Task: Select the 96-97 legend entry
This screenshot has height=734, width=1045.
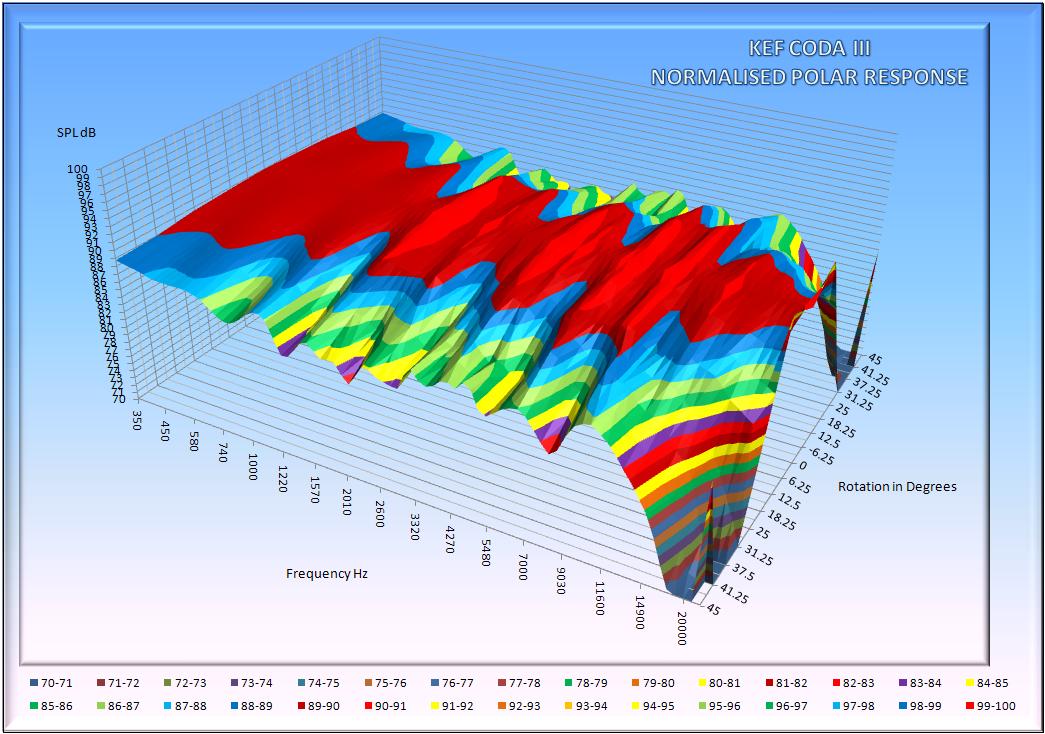Action: [786, 706]
